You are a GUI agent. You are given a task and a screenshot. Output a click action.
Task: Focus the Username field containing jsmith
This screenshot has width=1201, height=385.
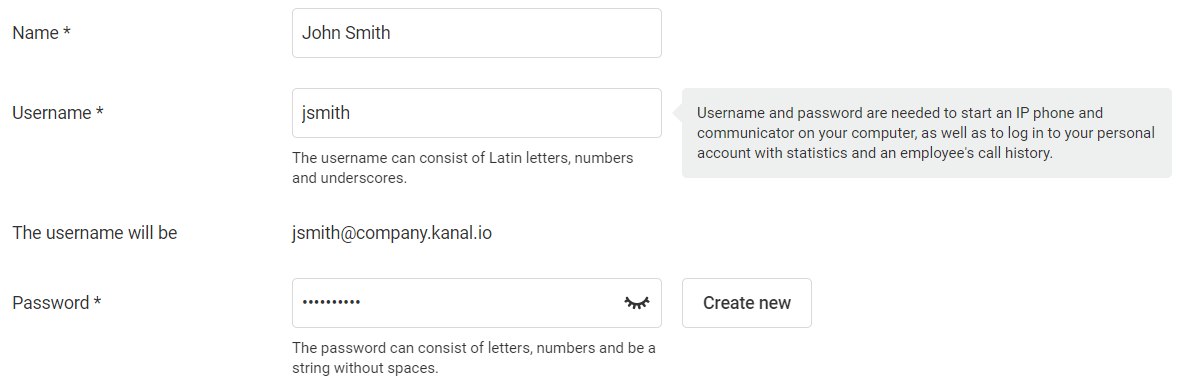[x=477, y=113]
